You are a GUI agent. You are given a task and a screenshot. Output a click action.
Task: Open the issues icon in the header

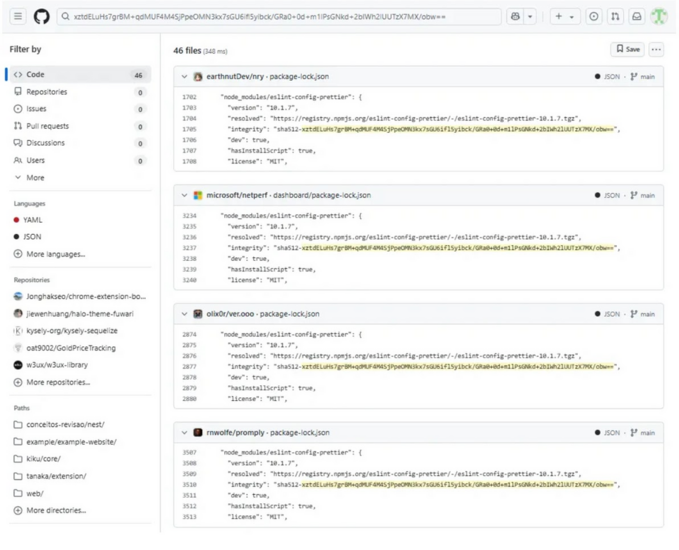[594, 16]
